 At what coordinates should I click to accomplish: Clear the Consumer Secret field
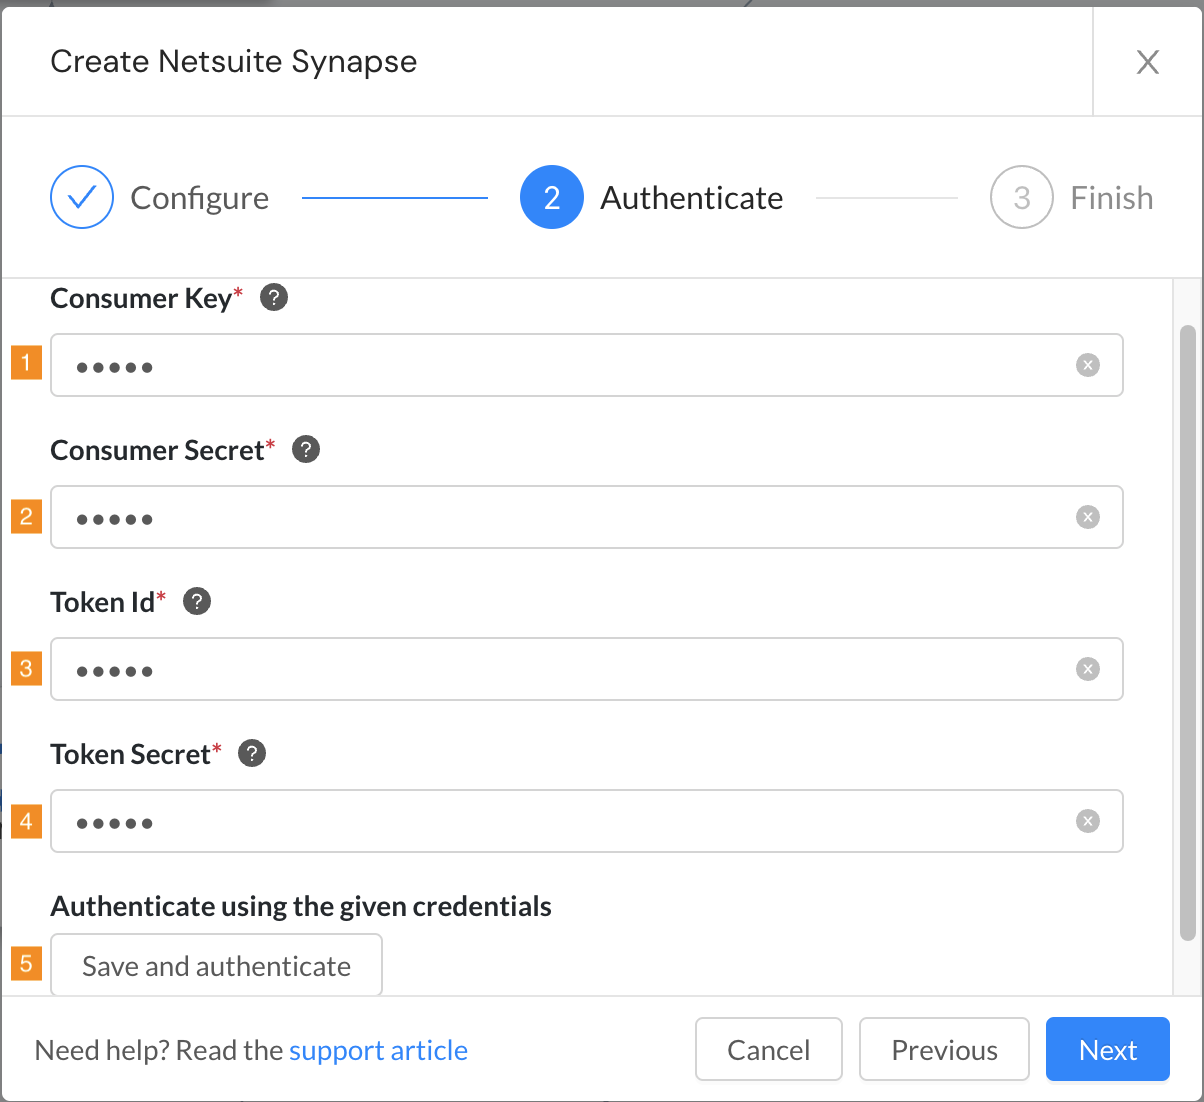tap(1088, 517)
